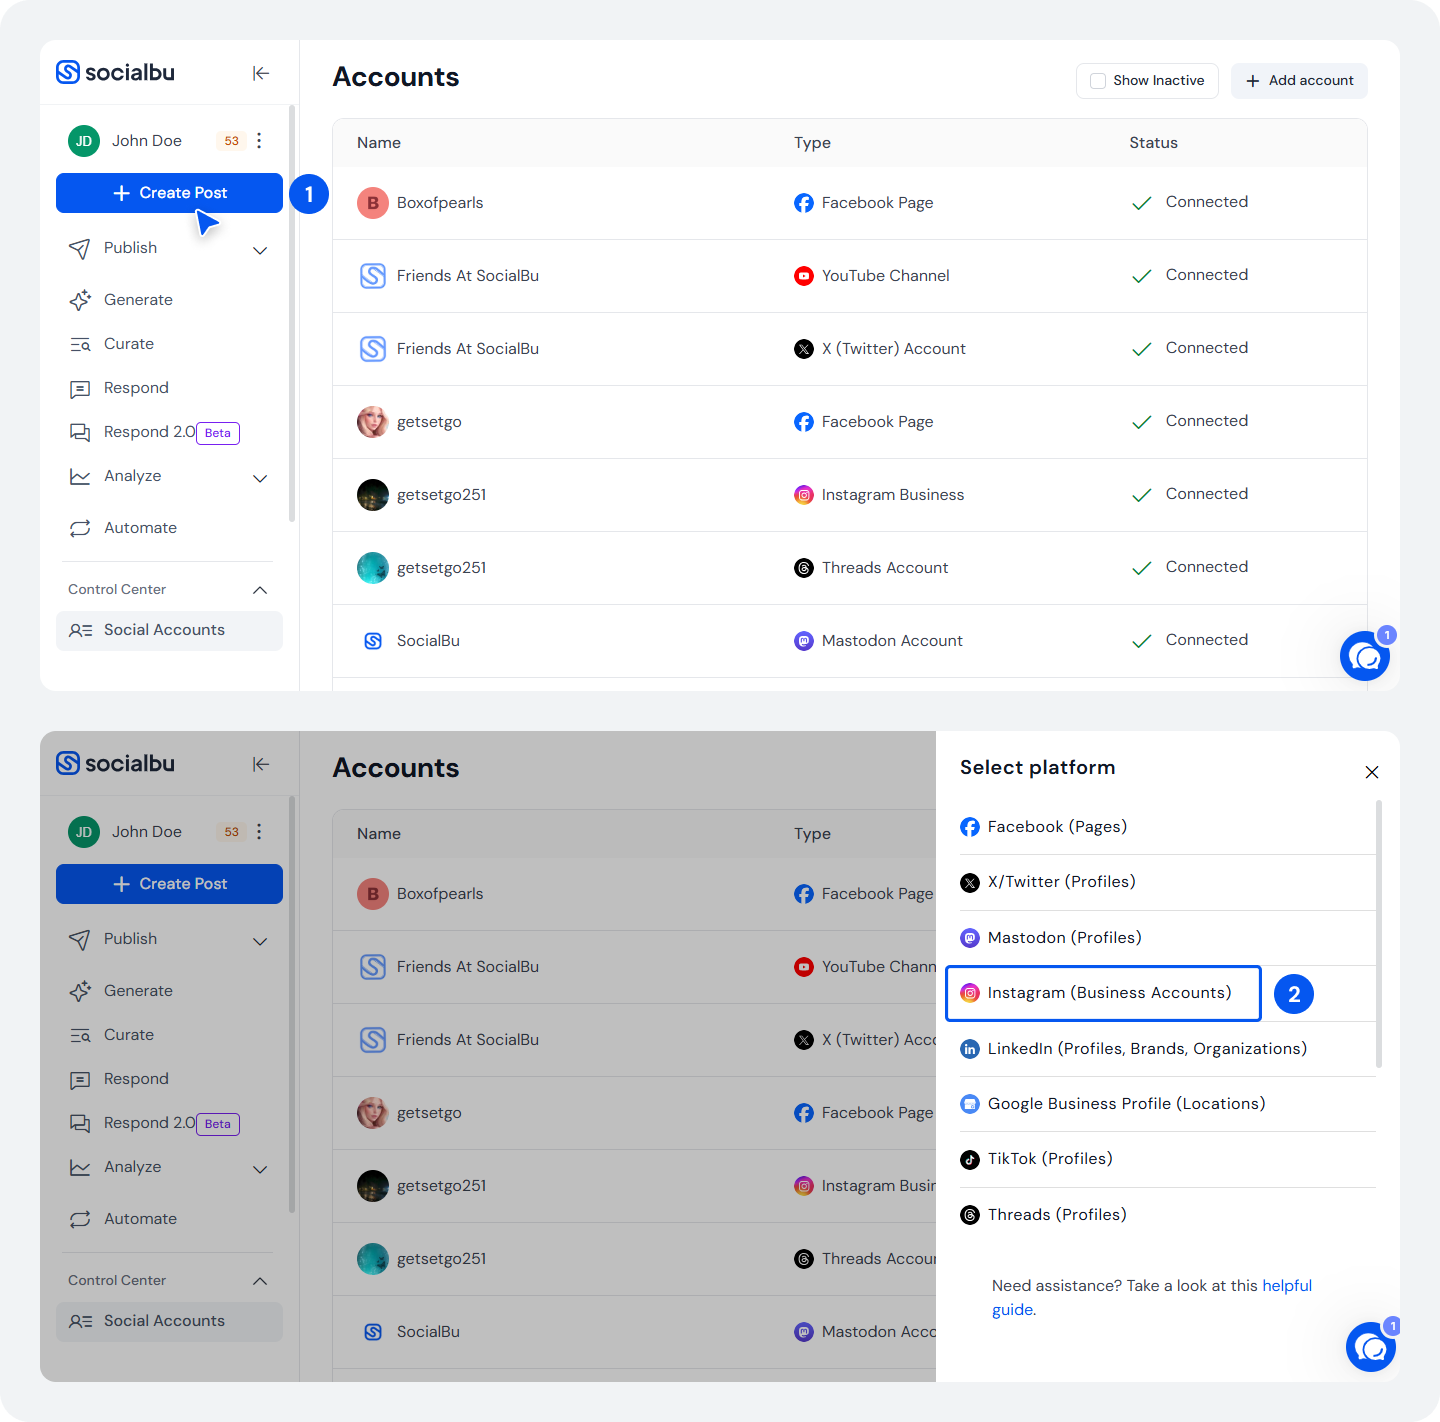Click the Beta badge in the dimmed lower sidebar

218,1124
